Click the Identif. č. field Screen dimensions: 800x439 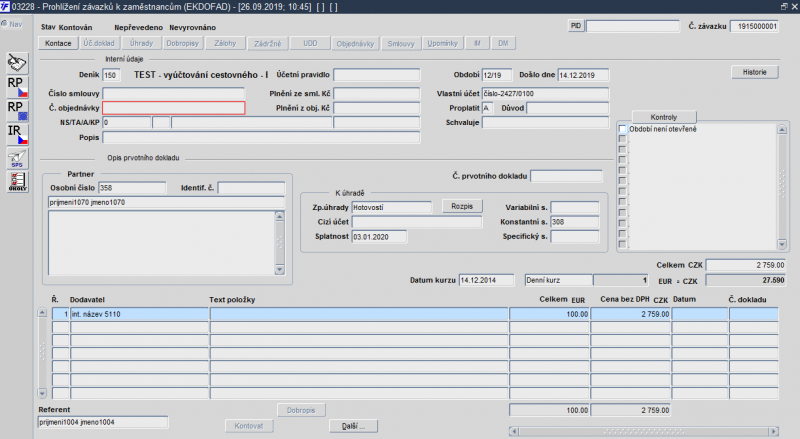tap(251, 188)
